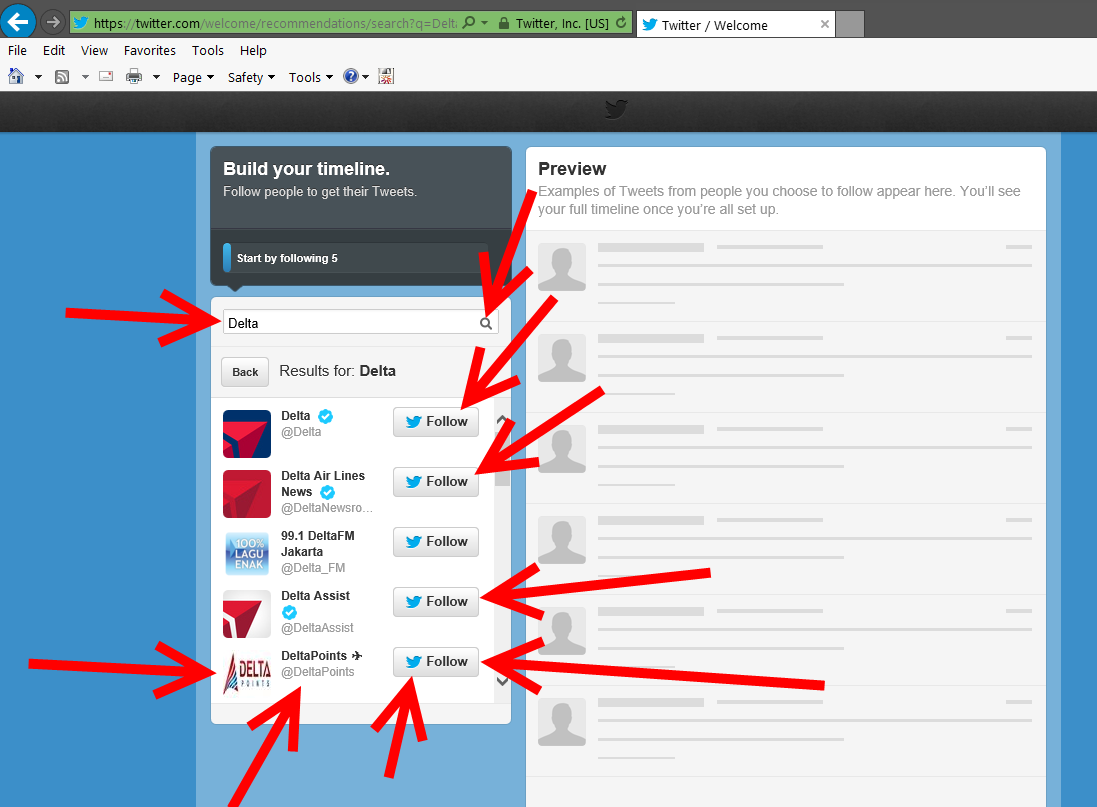The width and height of the screenshot is (1097, 807).
Task: Click the Delta search input field
Action: (350, 323)
